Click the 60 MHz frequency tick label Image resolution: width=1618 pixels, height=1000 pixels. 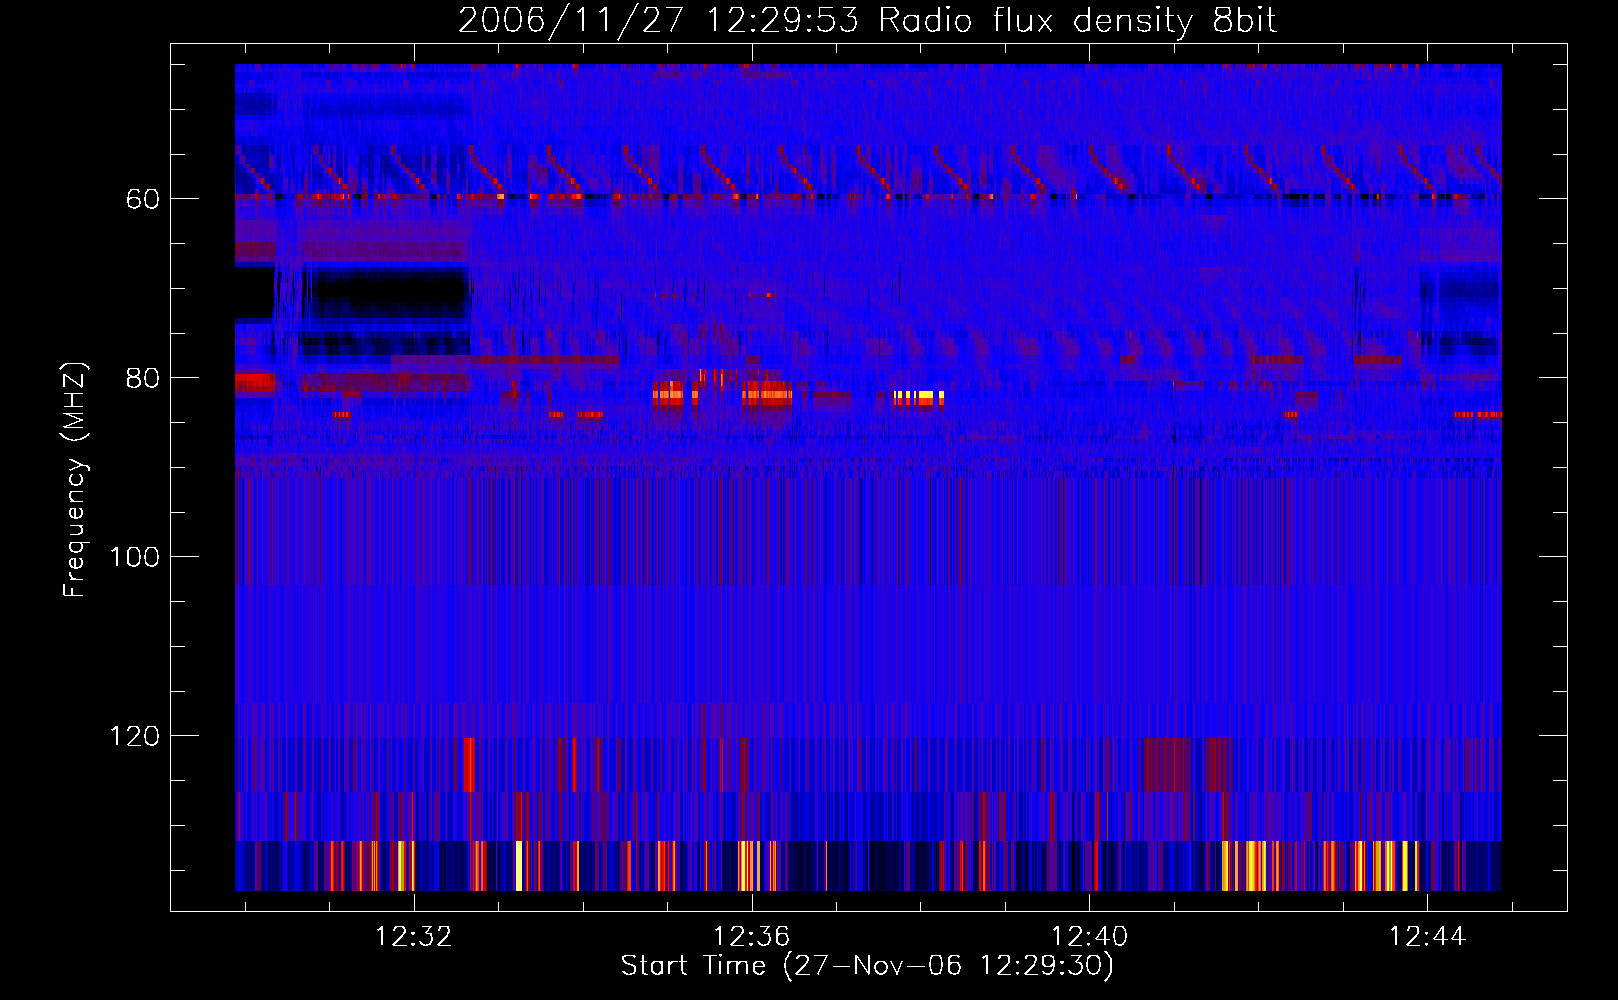(143, 199)
